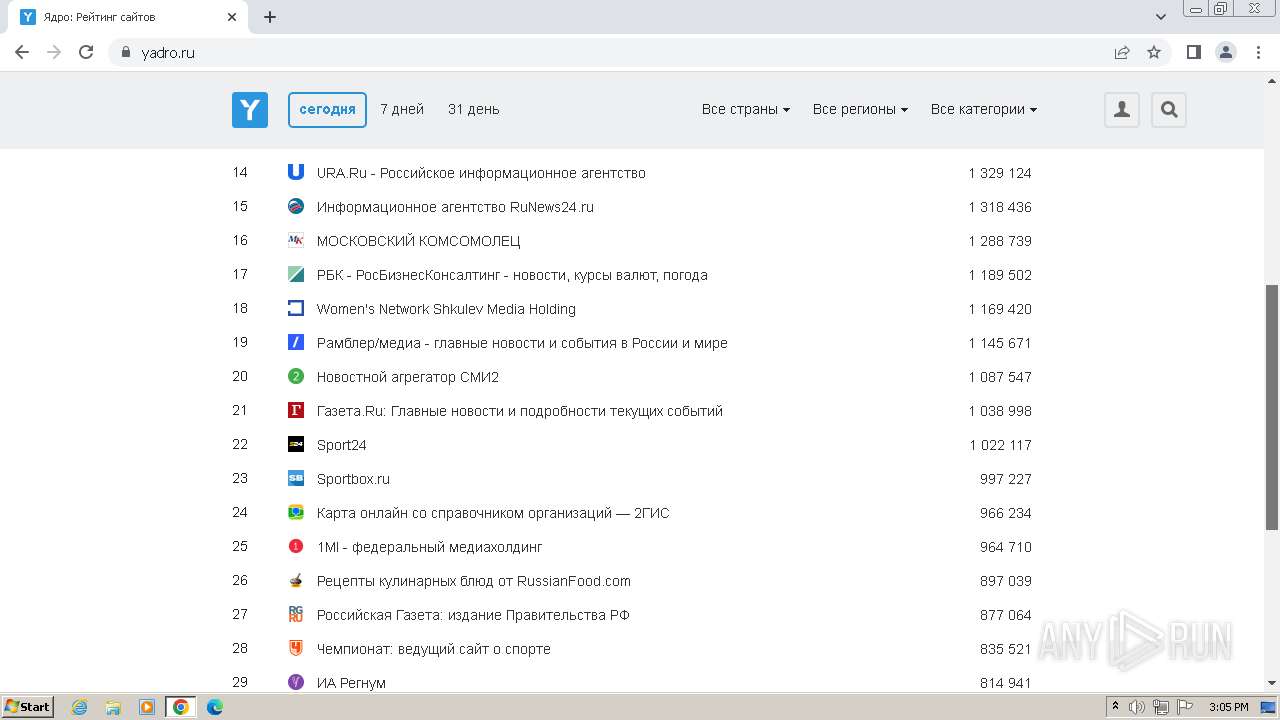Reload the page in Chrome

point(86,52)
